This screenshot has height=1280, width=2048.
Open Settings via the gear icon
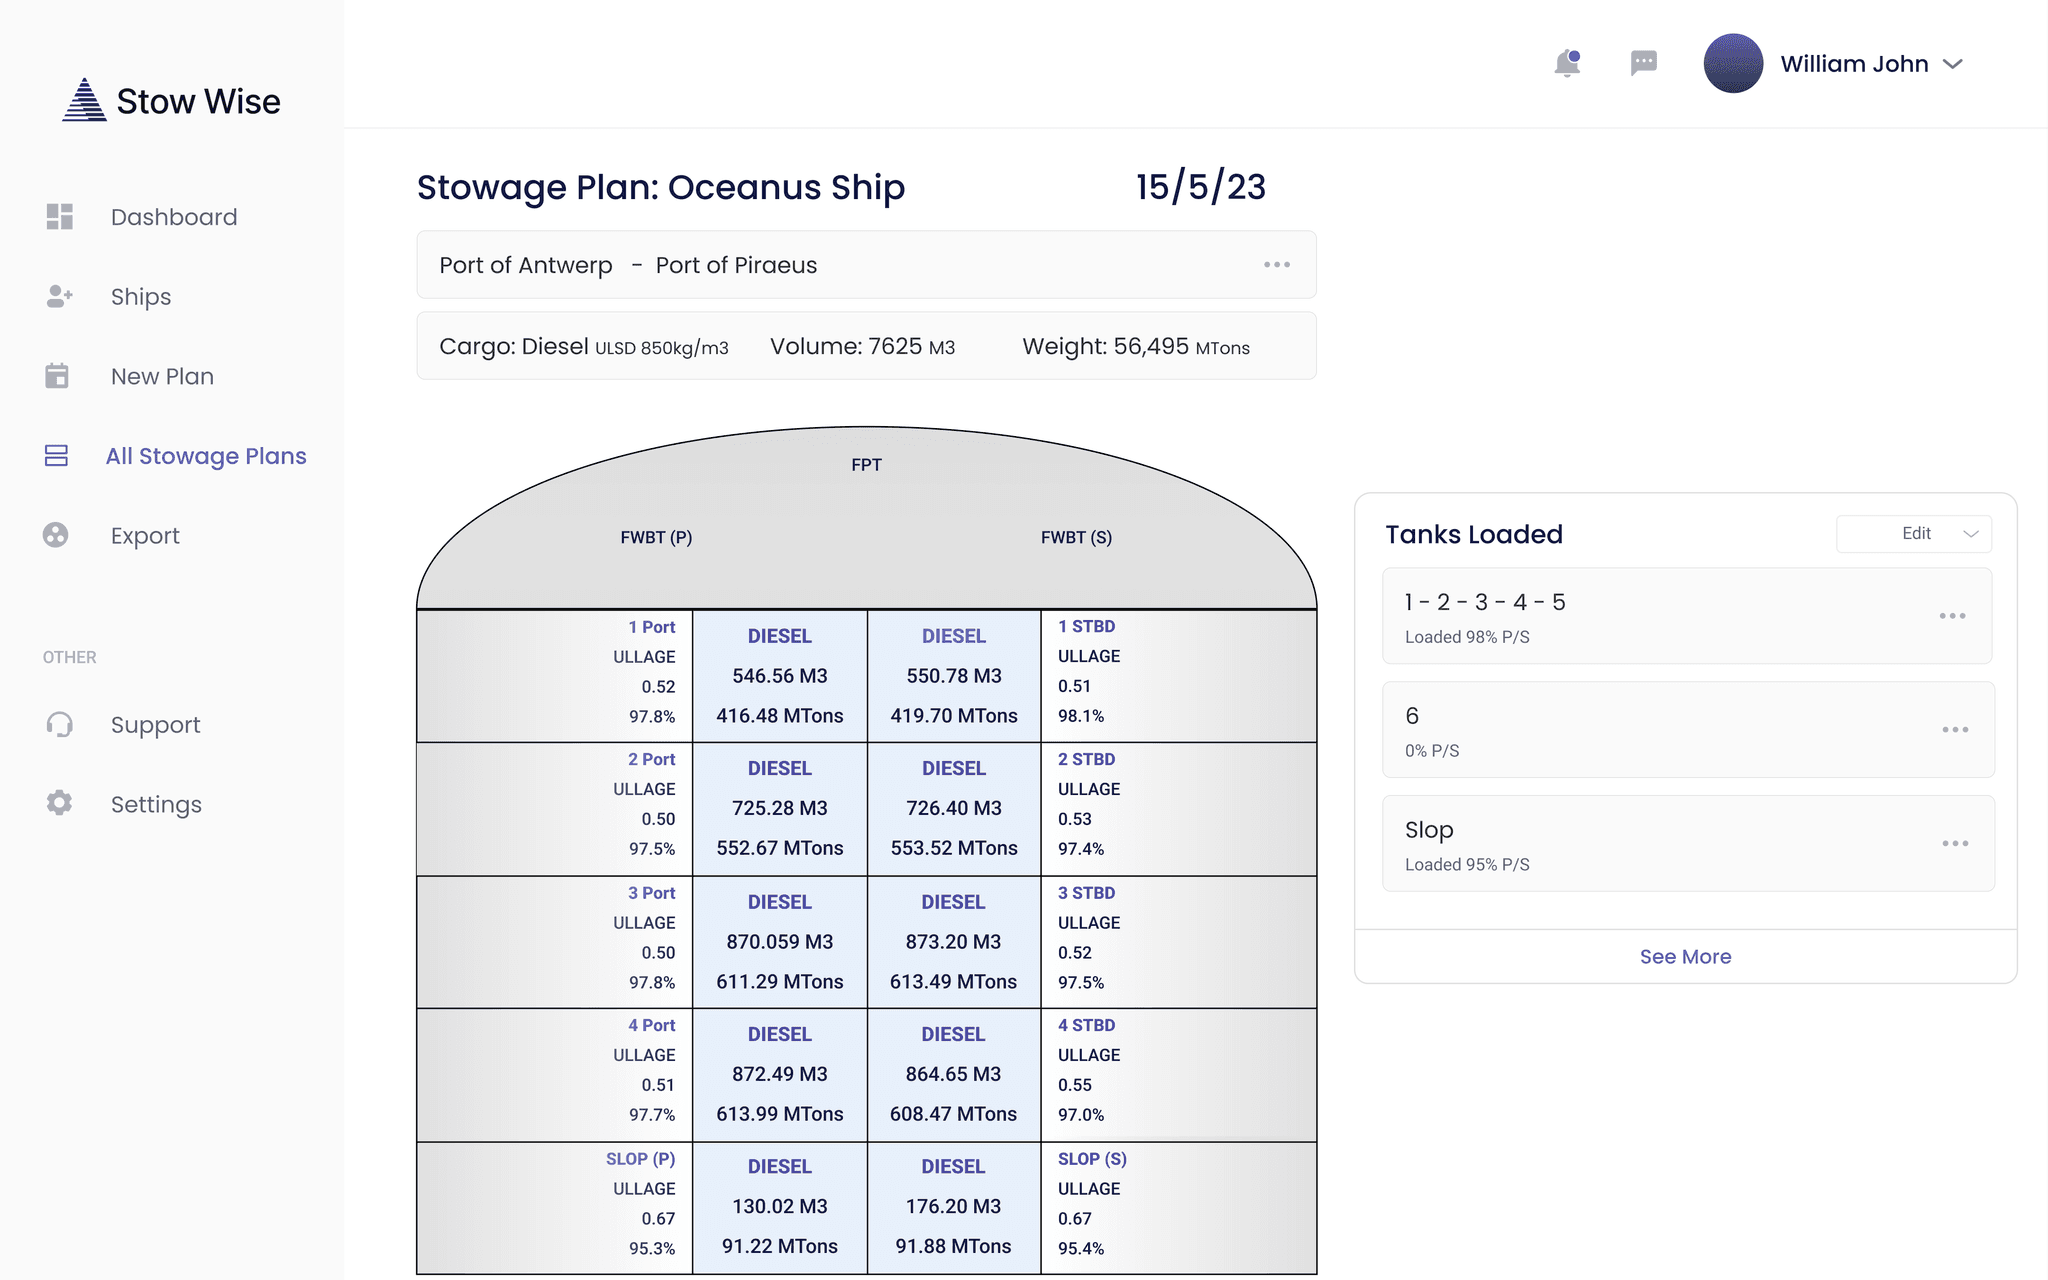pyautogui.click(x=59, y=803)
